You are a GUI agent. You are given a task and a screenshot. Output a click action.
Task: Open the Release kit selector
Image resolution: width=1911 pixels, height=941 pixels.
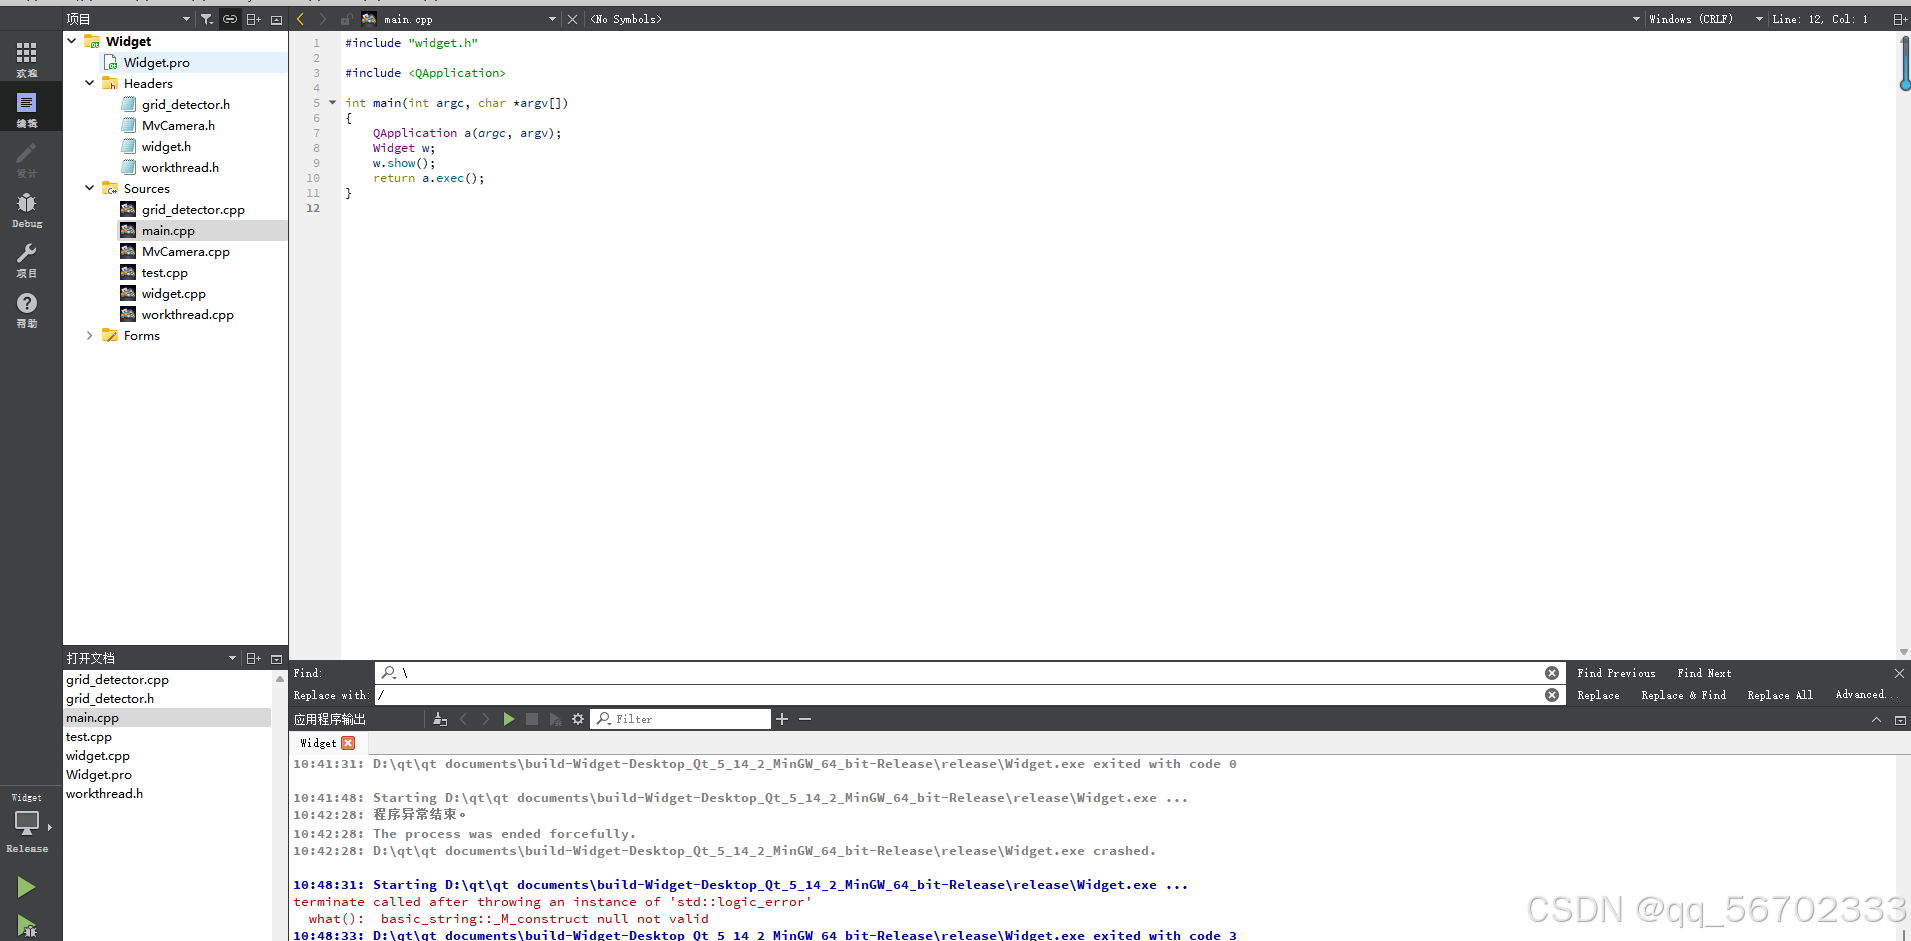27,823
